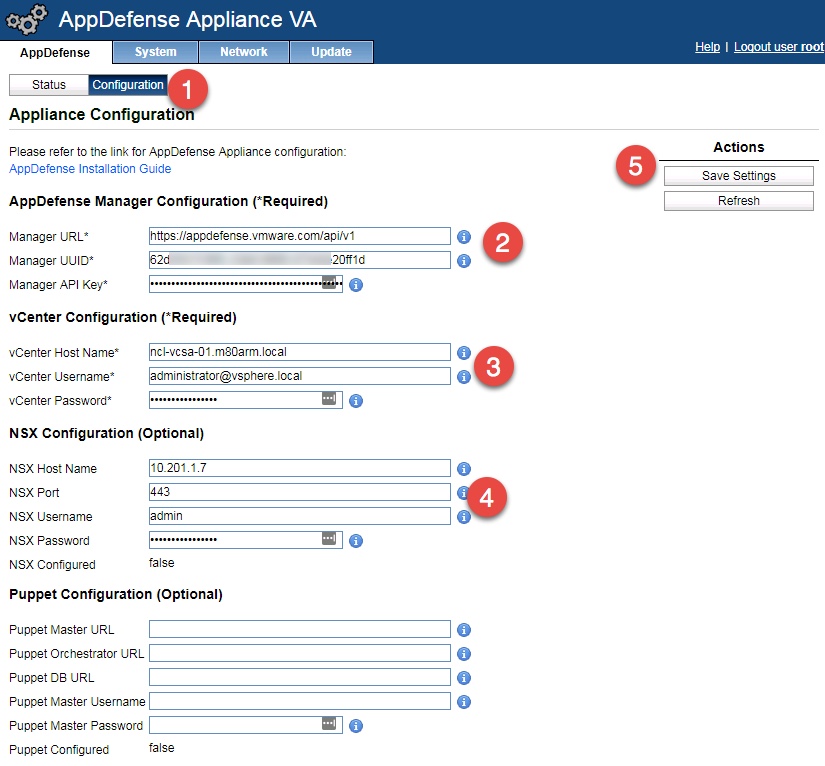825x766 pixels.
Task: Click the Refresh button
Action: (738, 200)
